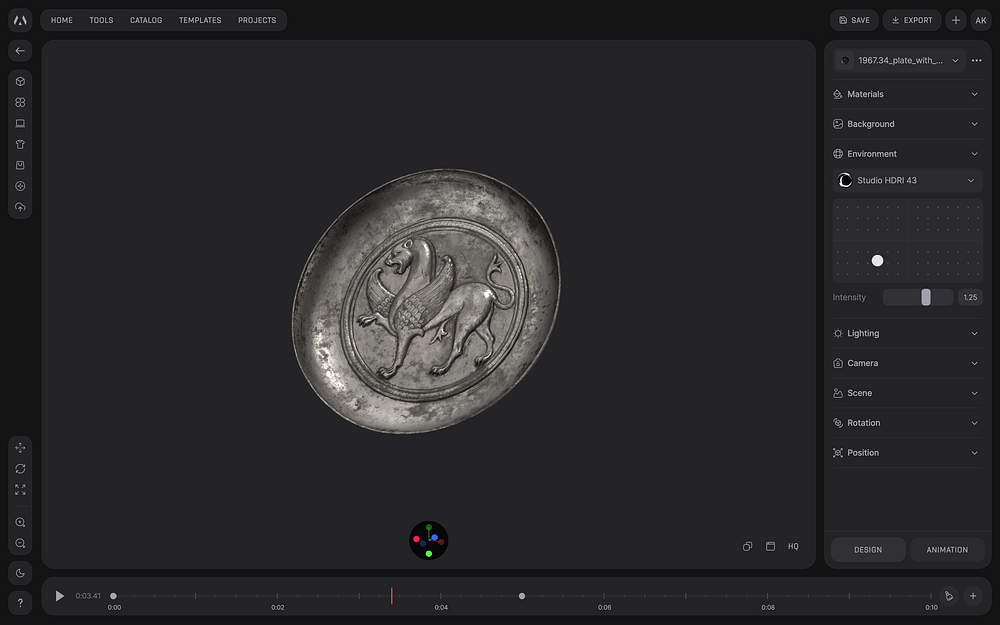
Task: Click the Intensity value field 1.25
Action: [970, 297]
